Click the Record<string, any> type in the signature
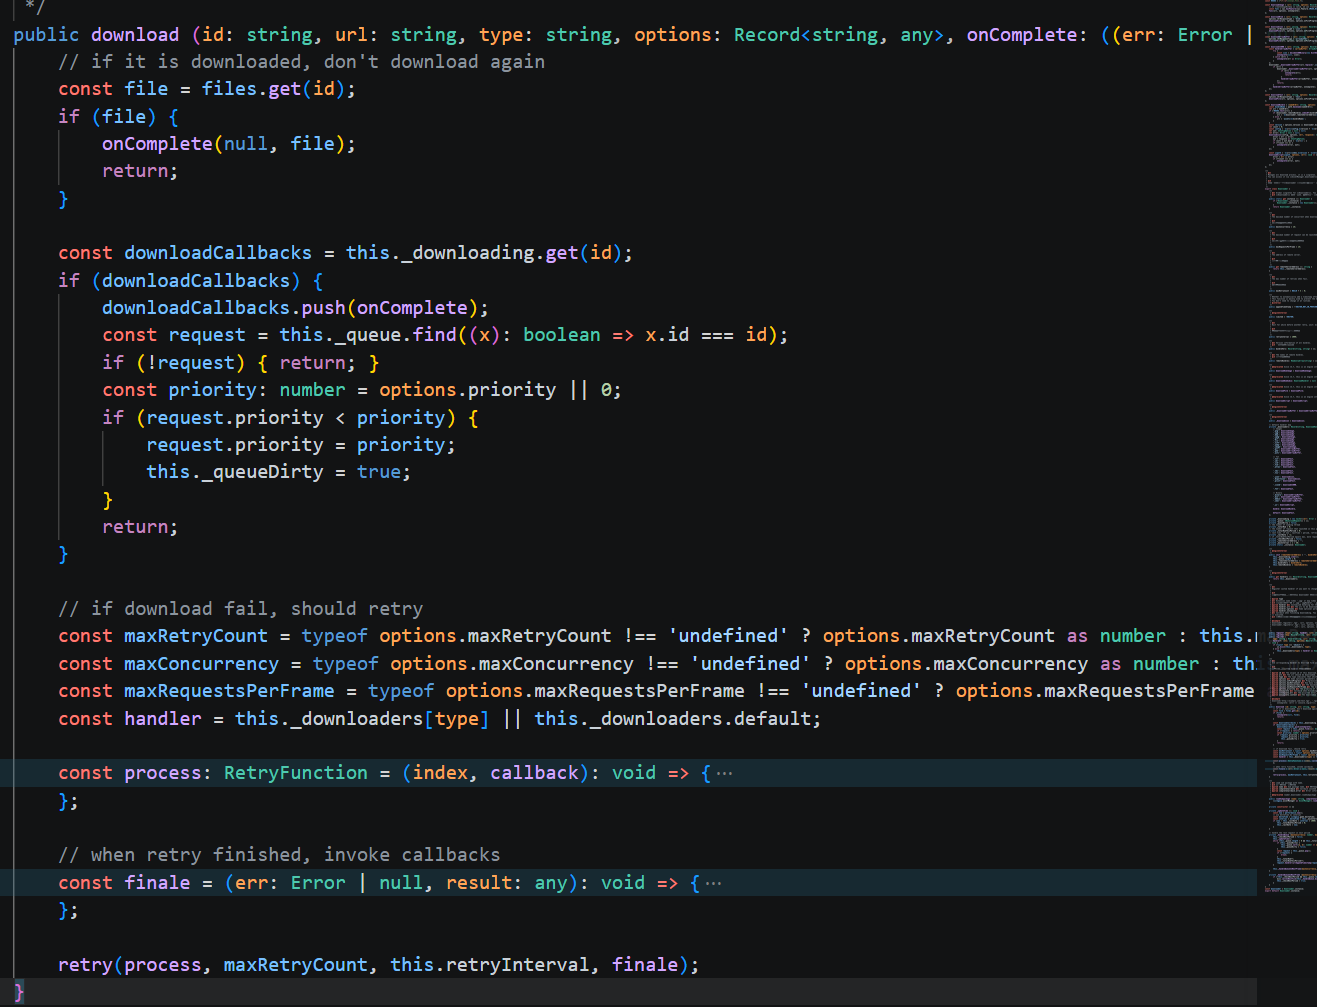The image size is (1317, 1007). pos(838,35)
